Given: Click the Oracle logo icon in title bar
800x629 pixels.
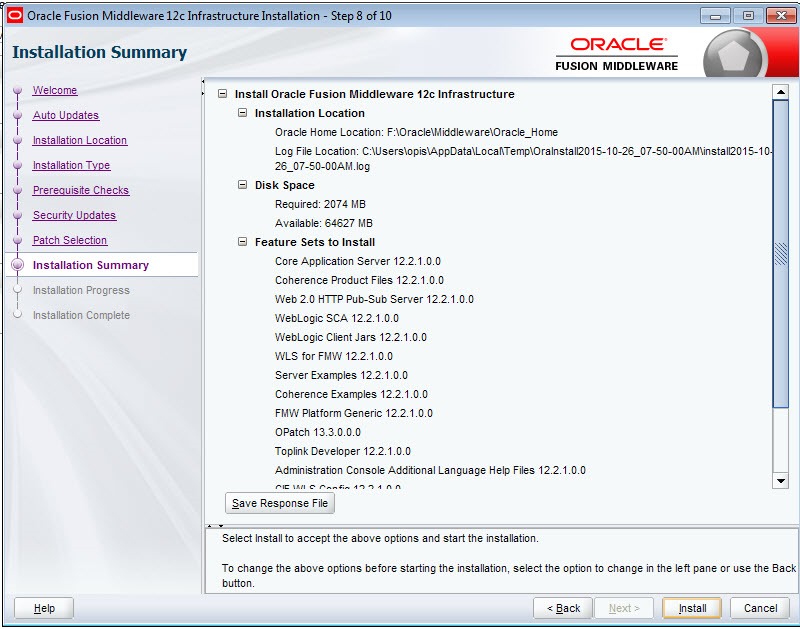Looking at the screenshot, I should (15, 15).
